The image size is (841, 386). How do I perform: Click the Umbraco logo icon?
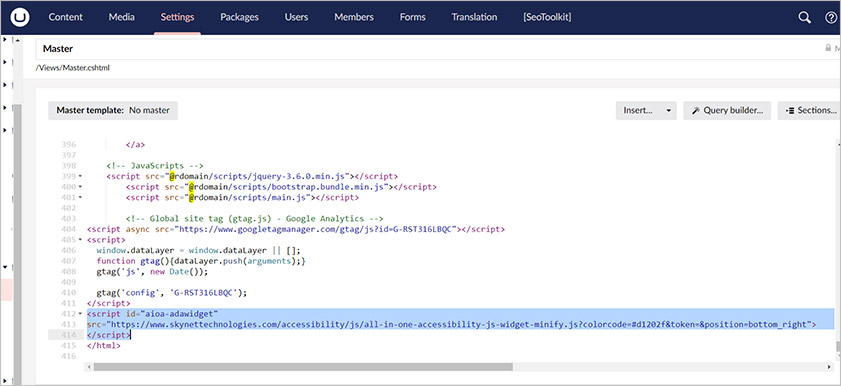(20, 17)
